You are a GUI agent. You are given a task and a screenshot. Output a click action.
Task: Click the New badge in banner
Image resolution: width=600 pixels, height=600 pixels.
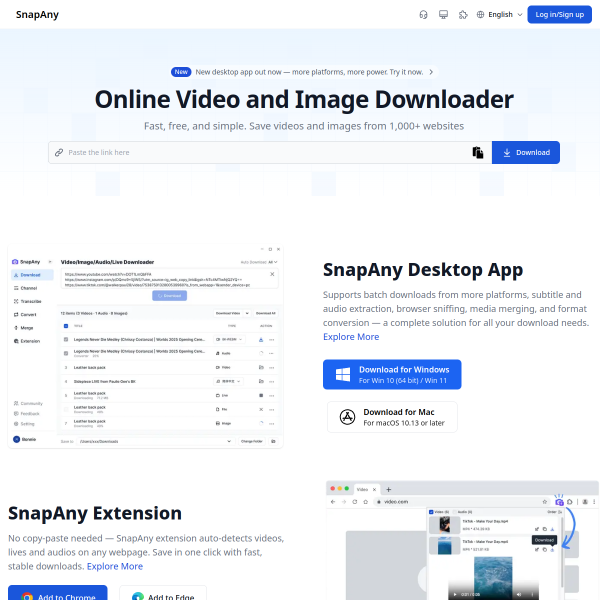click(x=181, y=72)
